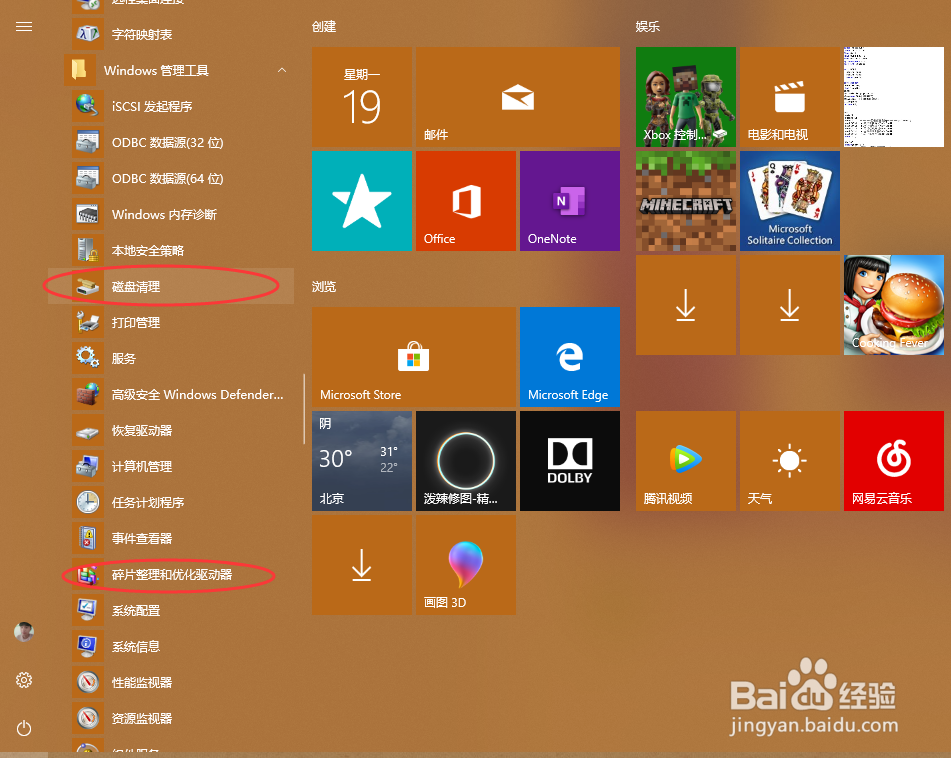Open 计算机管理

coord(172,466)
